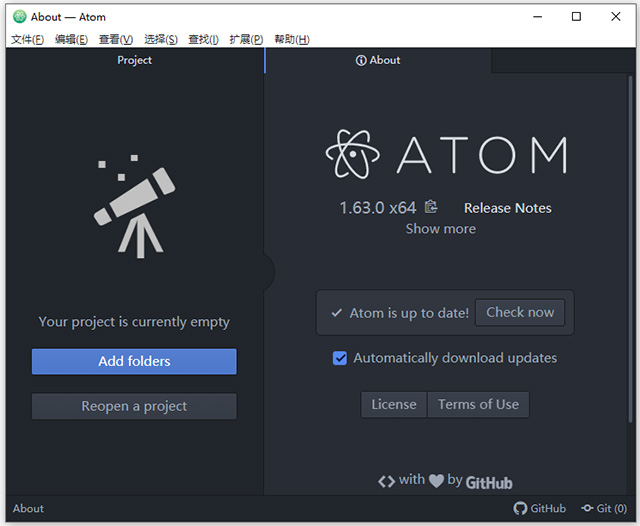Screen dimensions: 640x526
Task: Click the heart icon in footer
Action: pyautogui.click(x=436, y=481)
